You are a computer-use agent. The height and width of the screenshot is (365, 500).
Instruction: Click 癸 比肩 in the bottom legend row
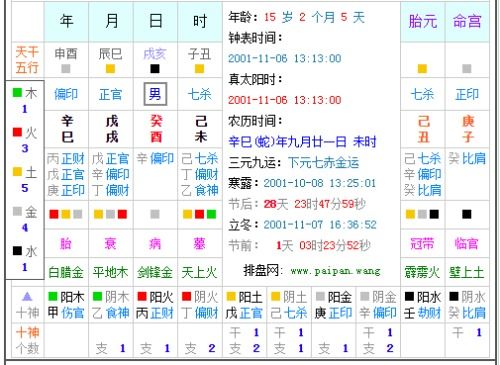coord(467,313)
